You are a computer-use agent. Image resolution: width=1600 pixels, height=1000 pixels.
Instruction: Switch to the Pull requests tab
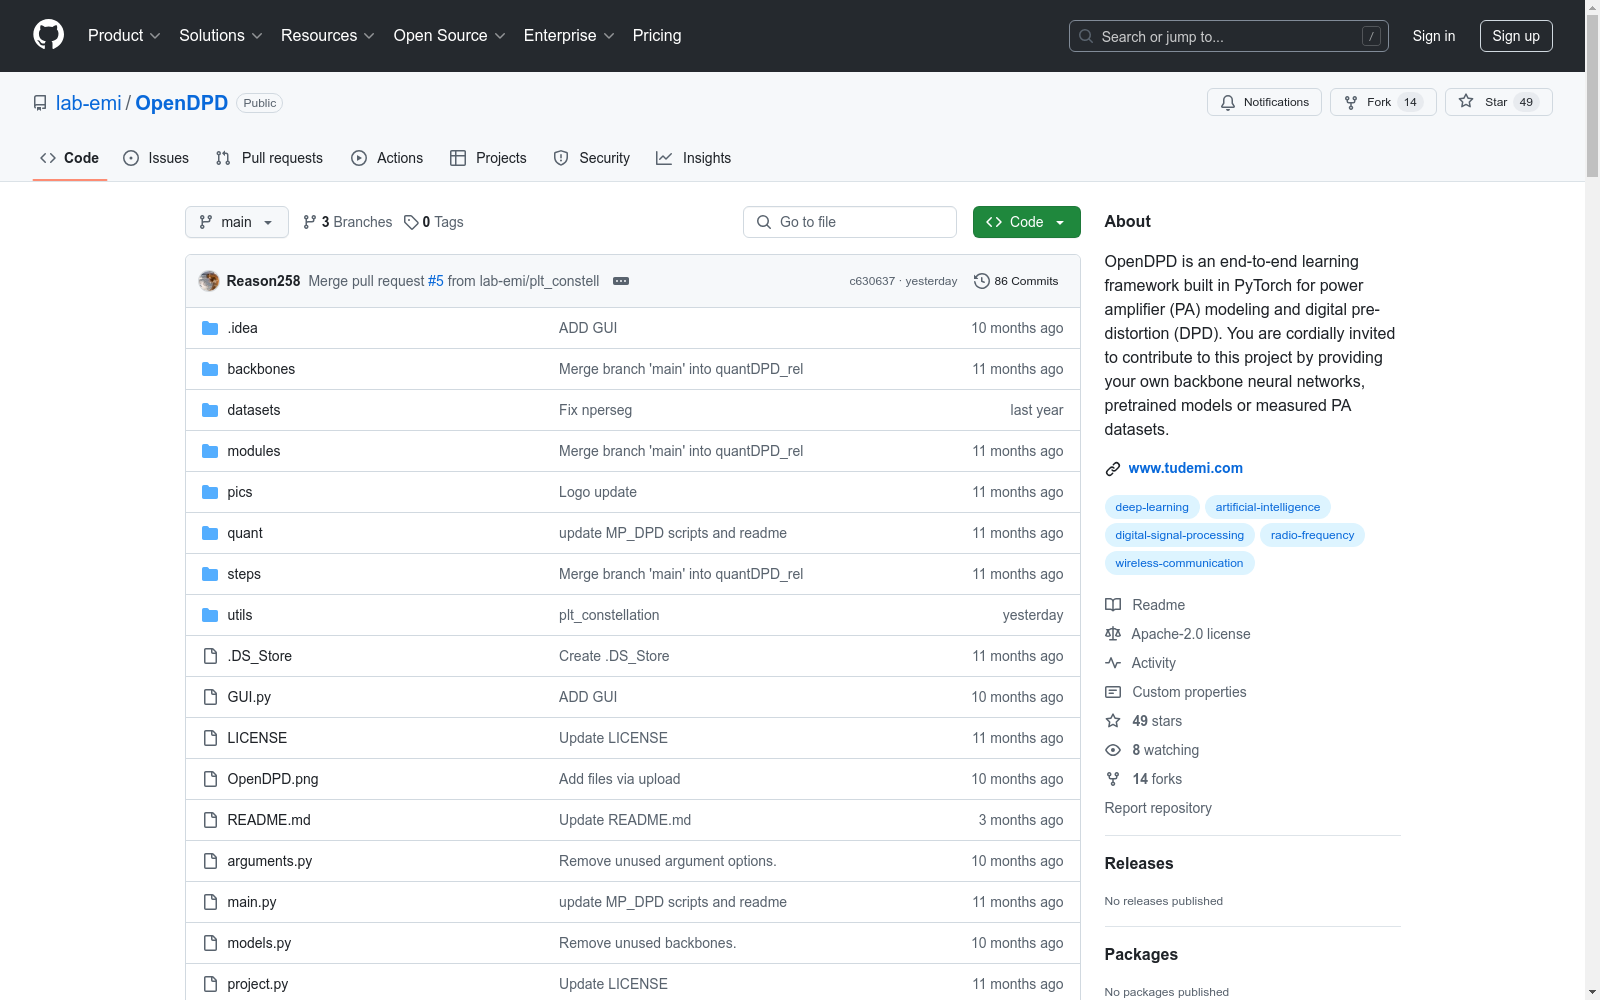(x=269, y=158)
